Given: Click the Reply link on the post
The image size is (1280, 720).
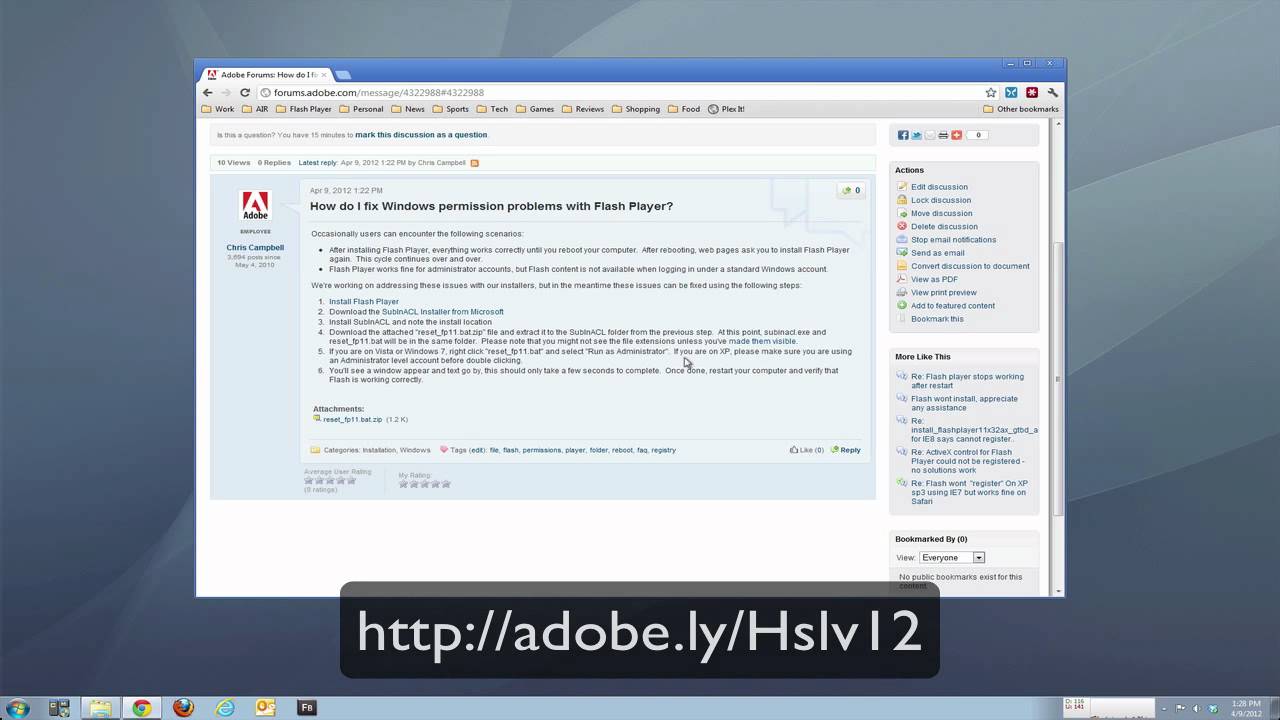Looking at the screenshot, I should pos(846,450).
